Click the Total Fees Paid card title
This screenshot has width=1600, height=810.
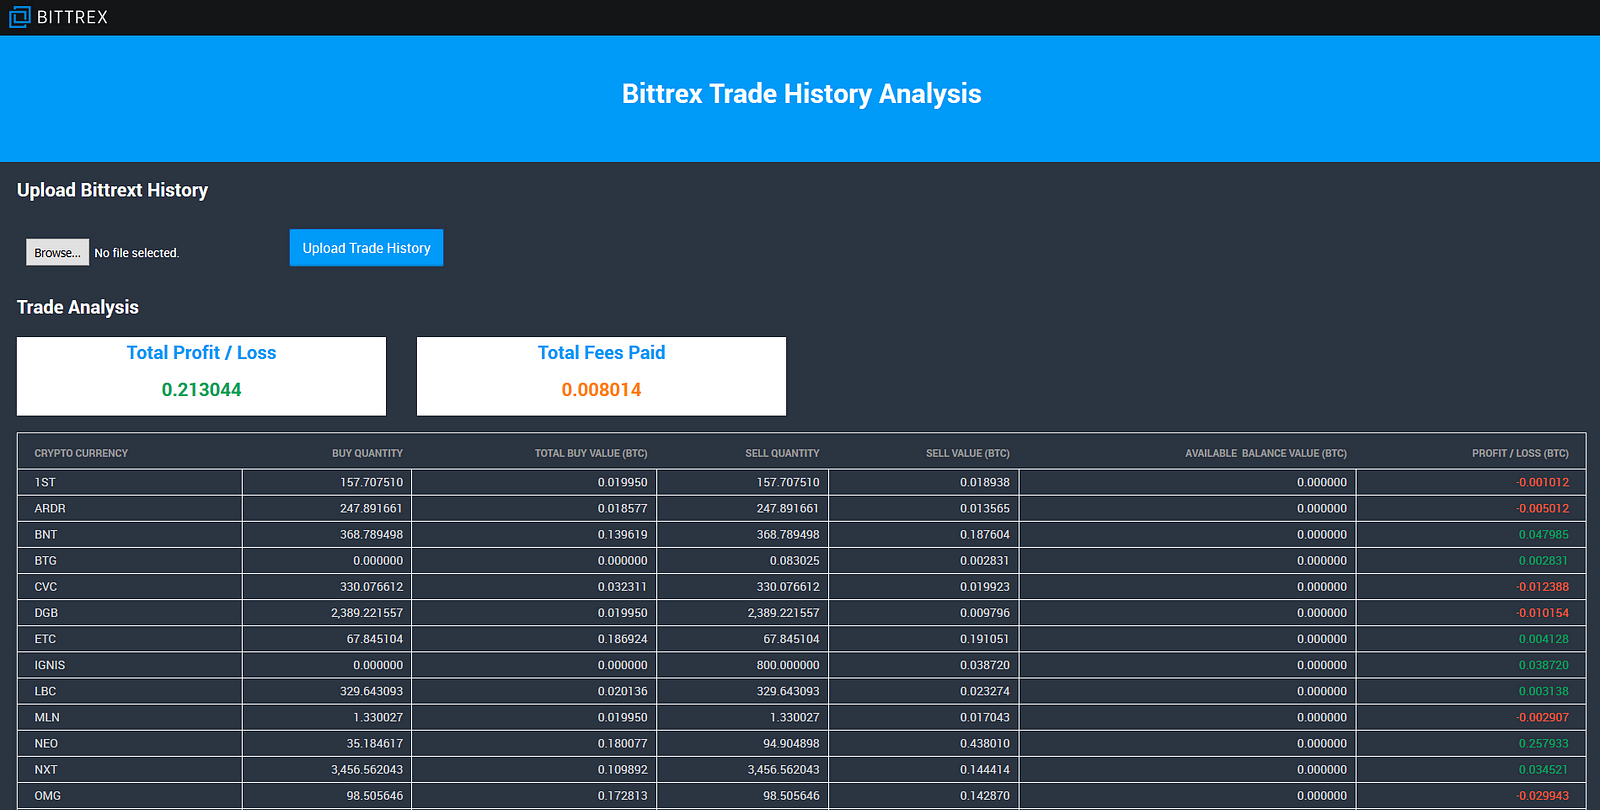point(601,353)
